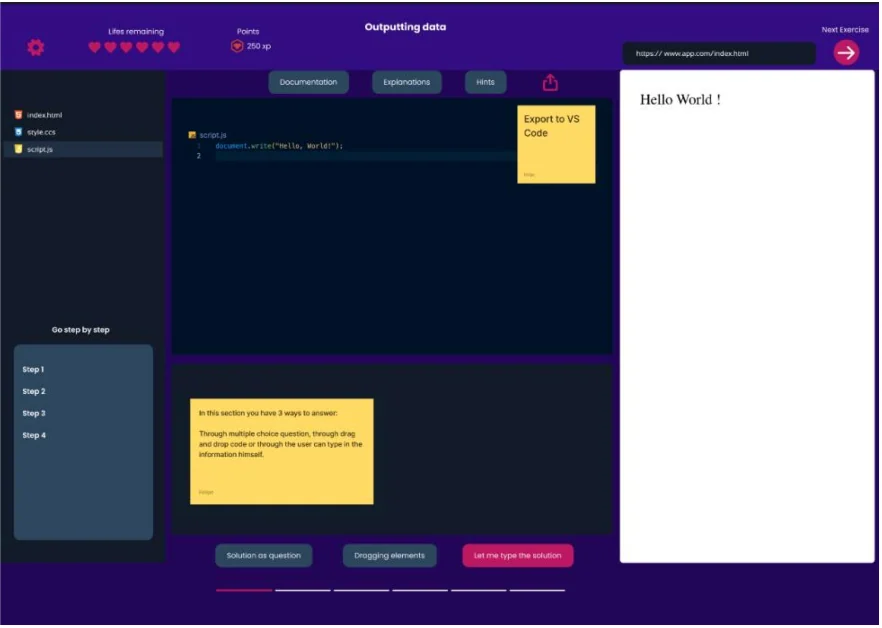Viewport: 882px width, 628px height.
Task: Click the URL address bar
Action: click(x=719, y=53)
